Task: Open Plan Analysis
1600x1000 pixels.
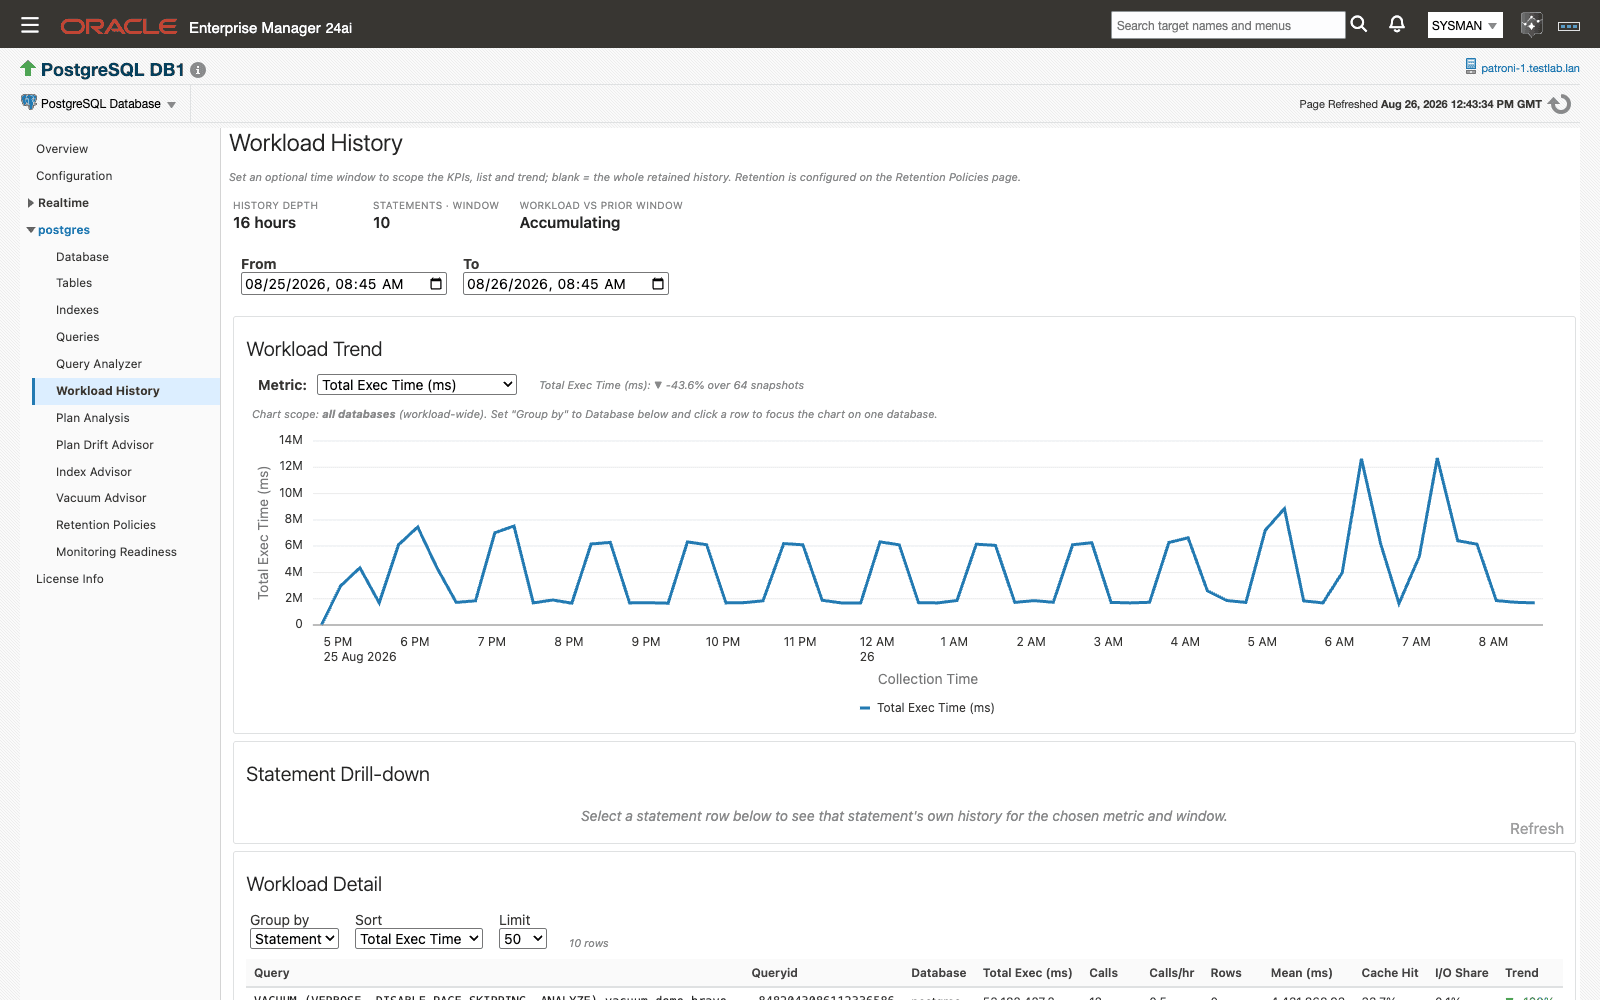Action: pos(92,418)
